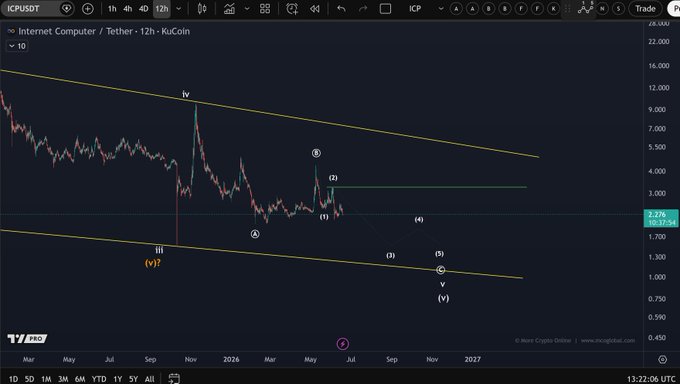Screen dimensions: 680x384
Task: Open the indicator templates grid icon
Action: coord(265,9)
